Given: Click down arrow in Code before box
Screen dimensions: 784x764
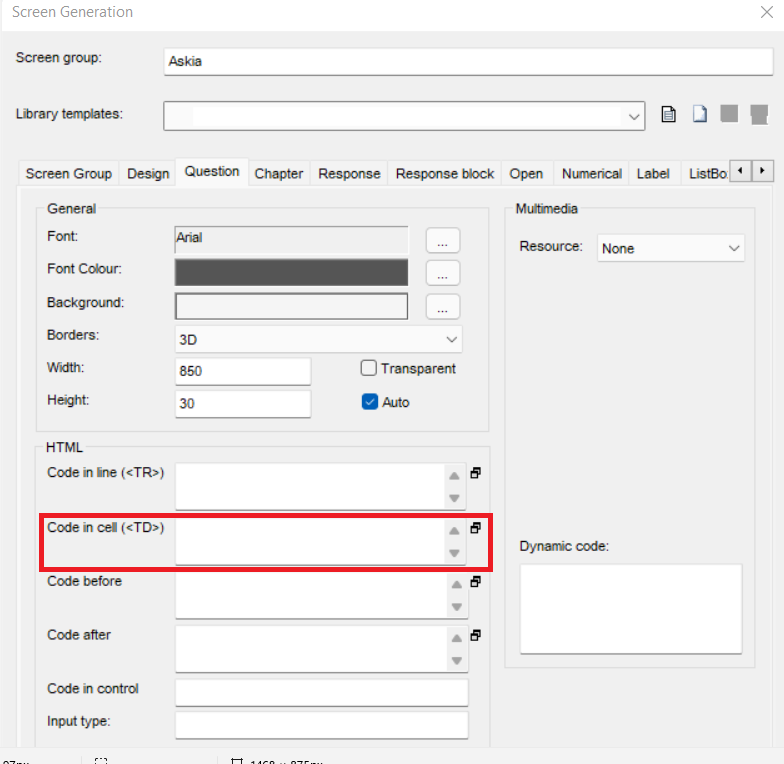Looking at the screenshot, I should point(456,607).
